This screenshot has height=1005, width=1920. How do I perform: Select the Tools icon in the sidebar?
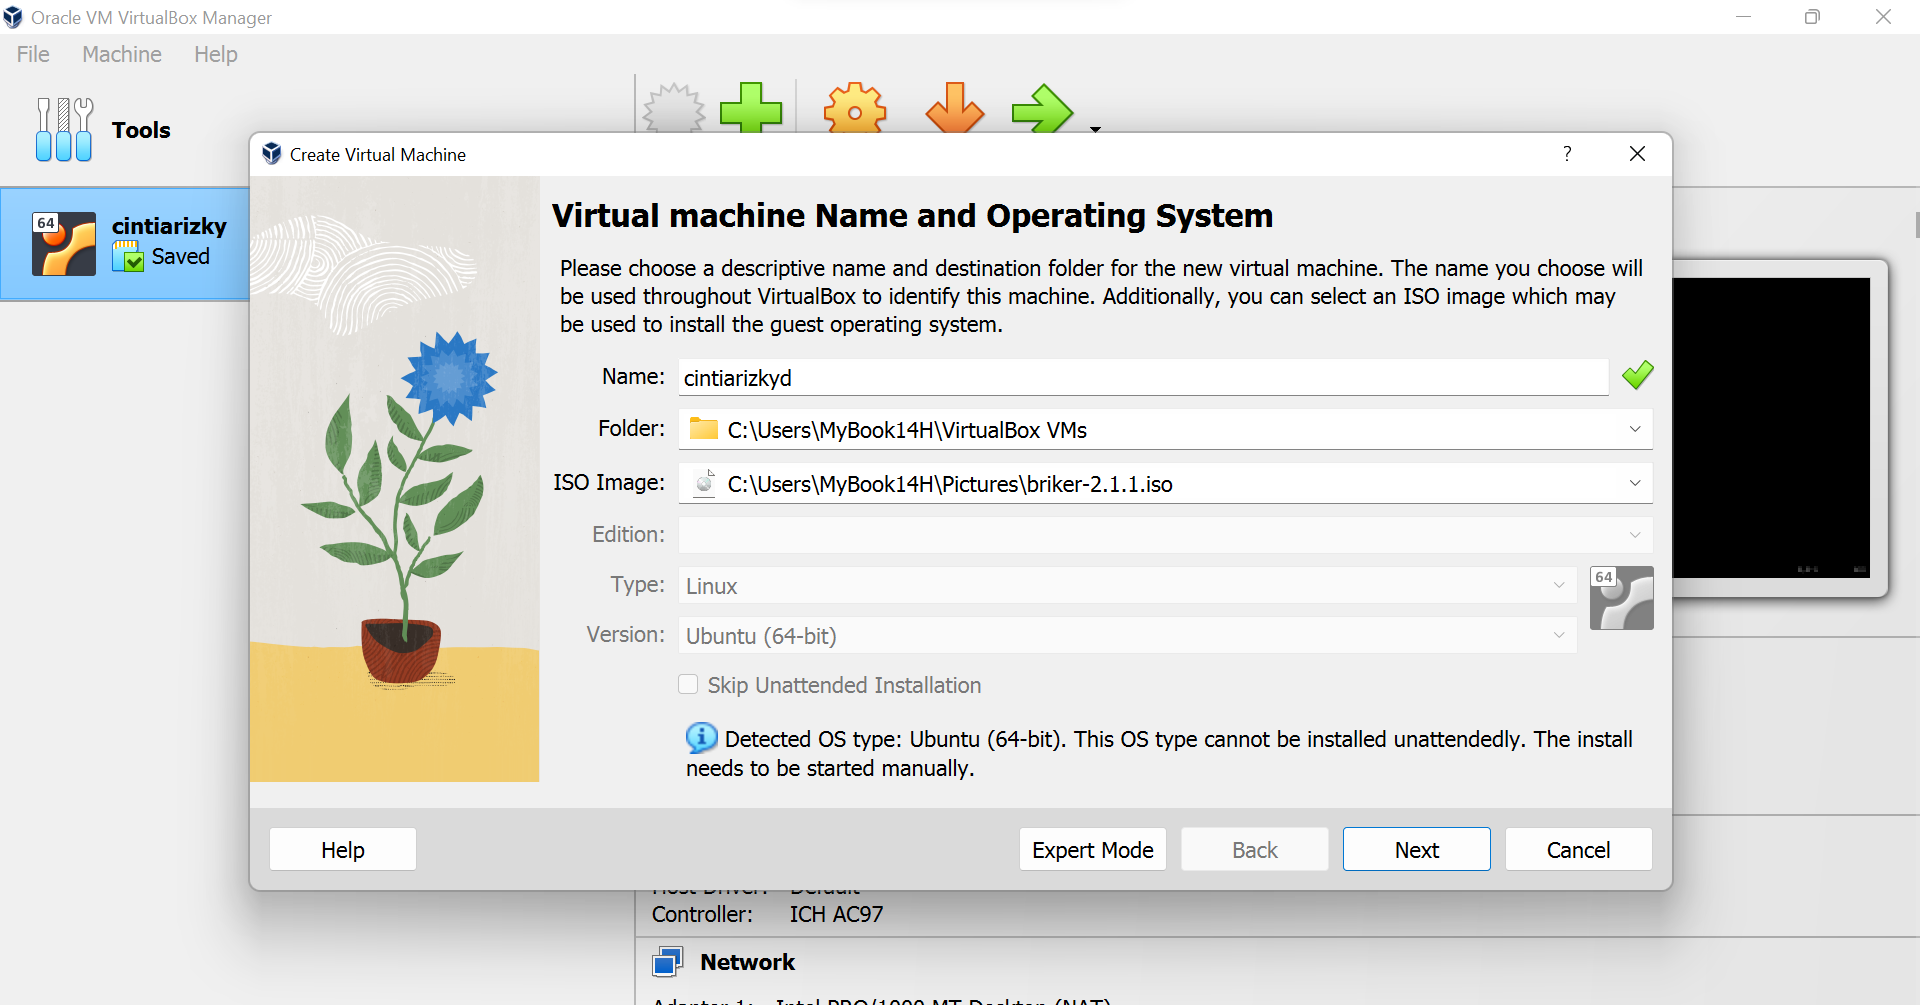point(64,130)
